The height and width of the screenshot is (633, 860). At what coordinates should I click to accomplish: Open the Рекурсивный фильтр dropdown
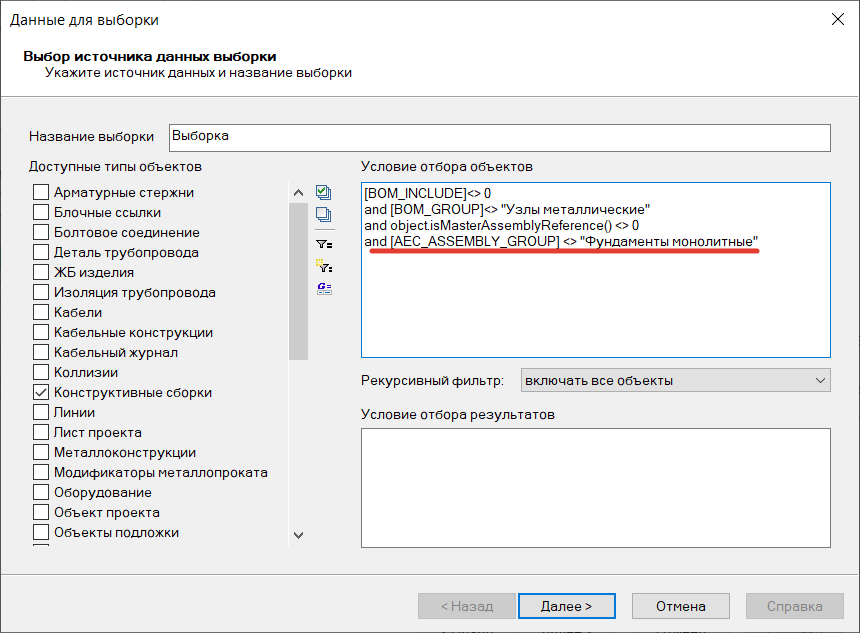(x=675, y=380)
